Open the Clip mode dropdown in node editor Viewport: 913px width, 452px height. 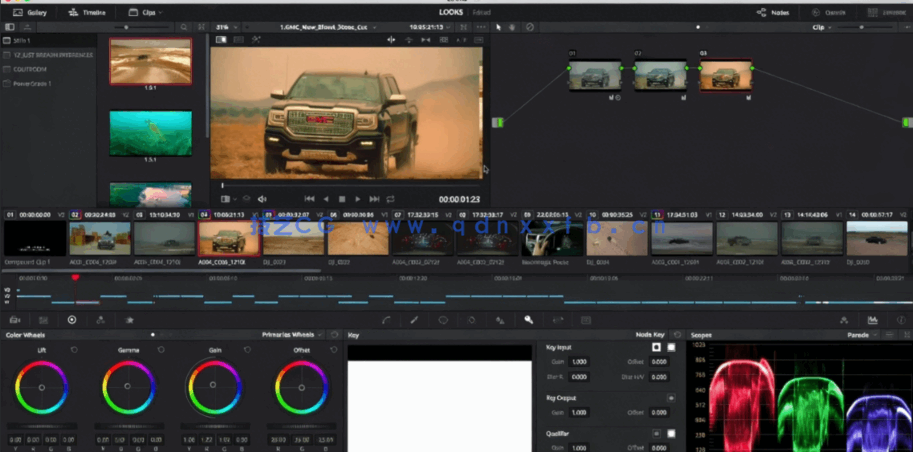click(x=822, y=27)
